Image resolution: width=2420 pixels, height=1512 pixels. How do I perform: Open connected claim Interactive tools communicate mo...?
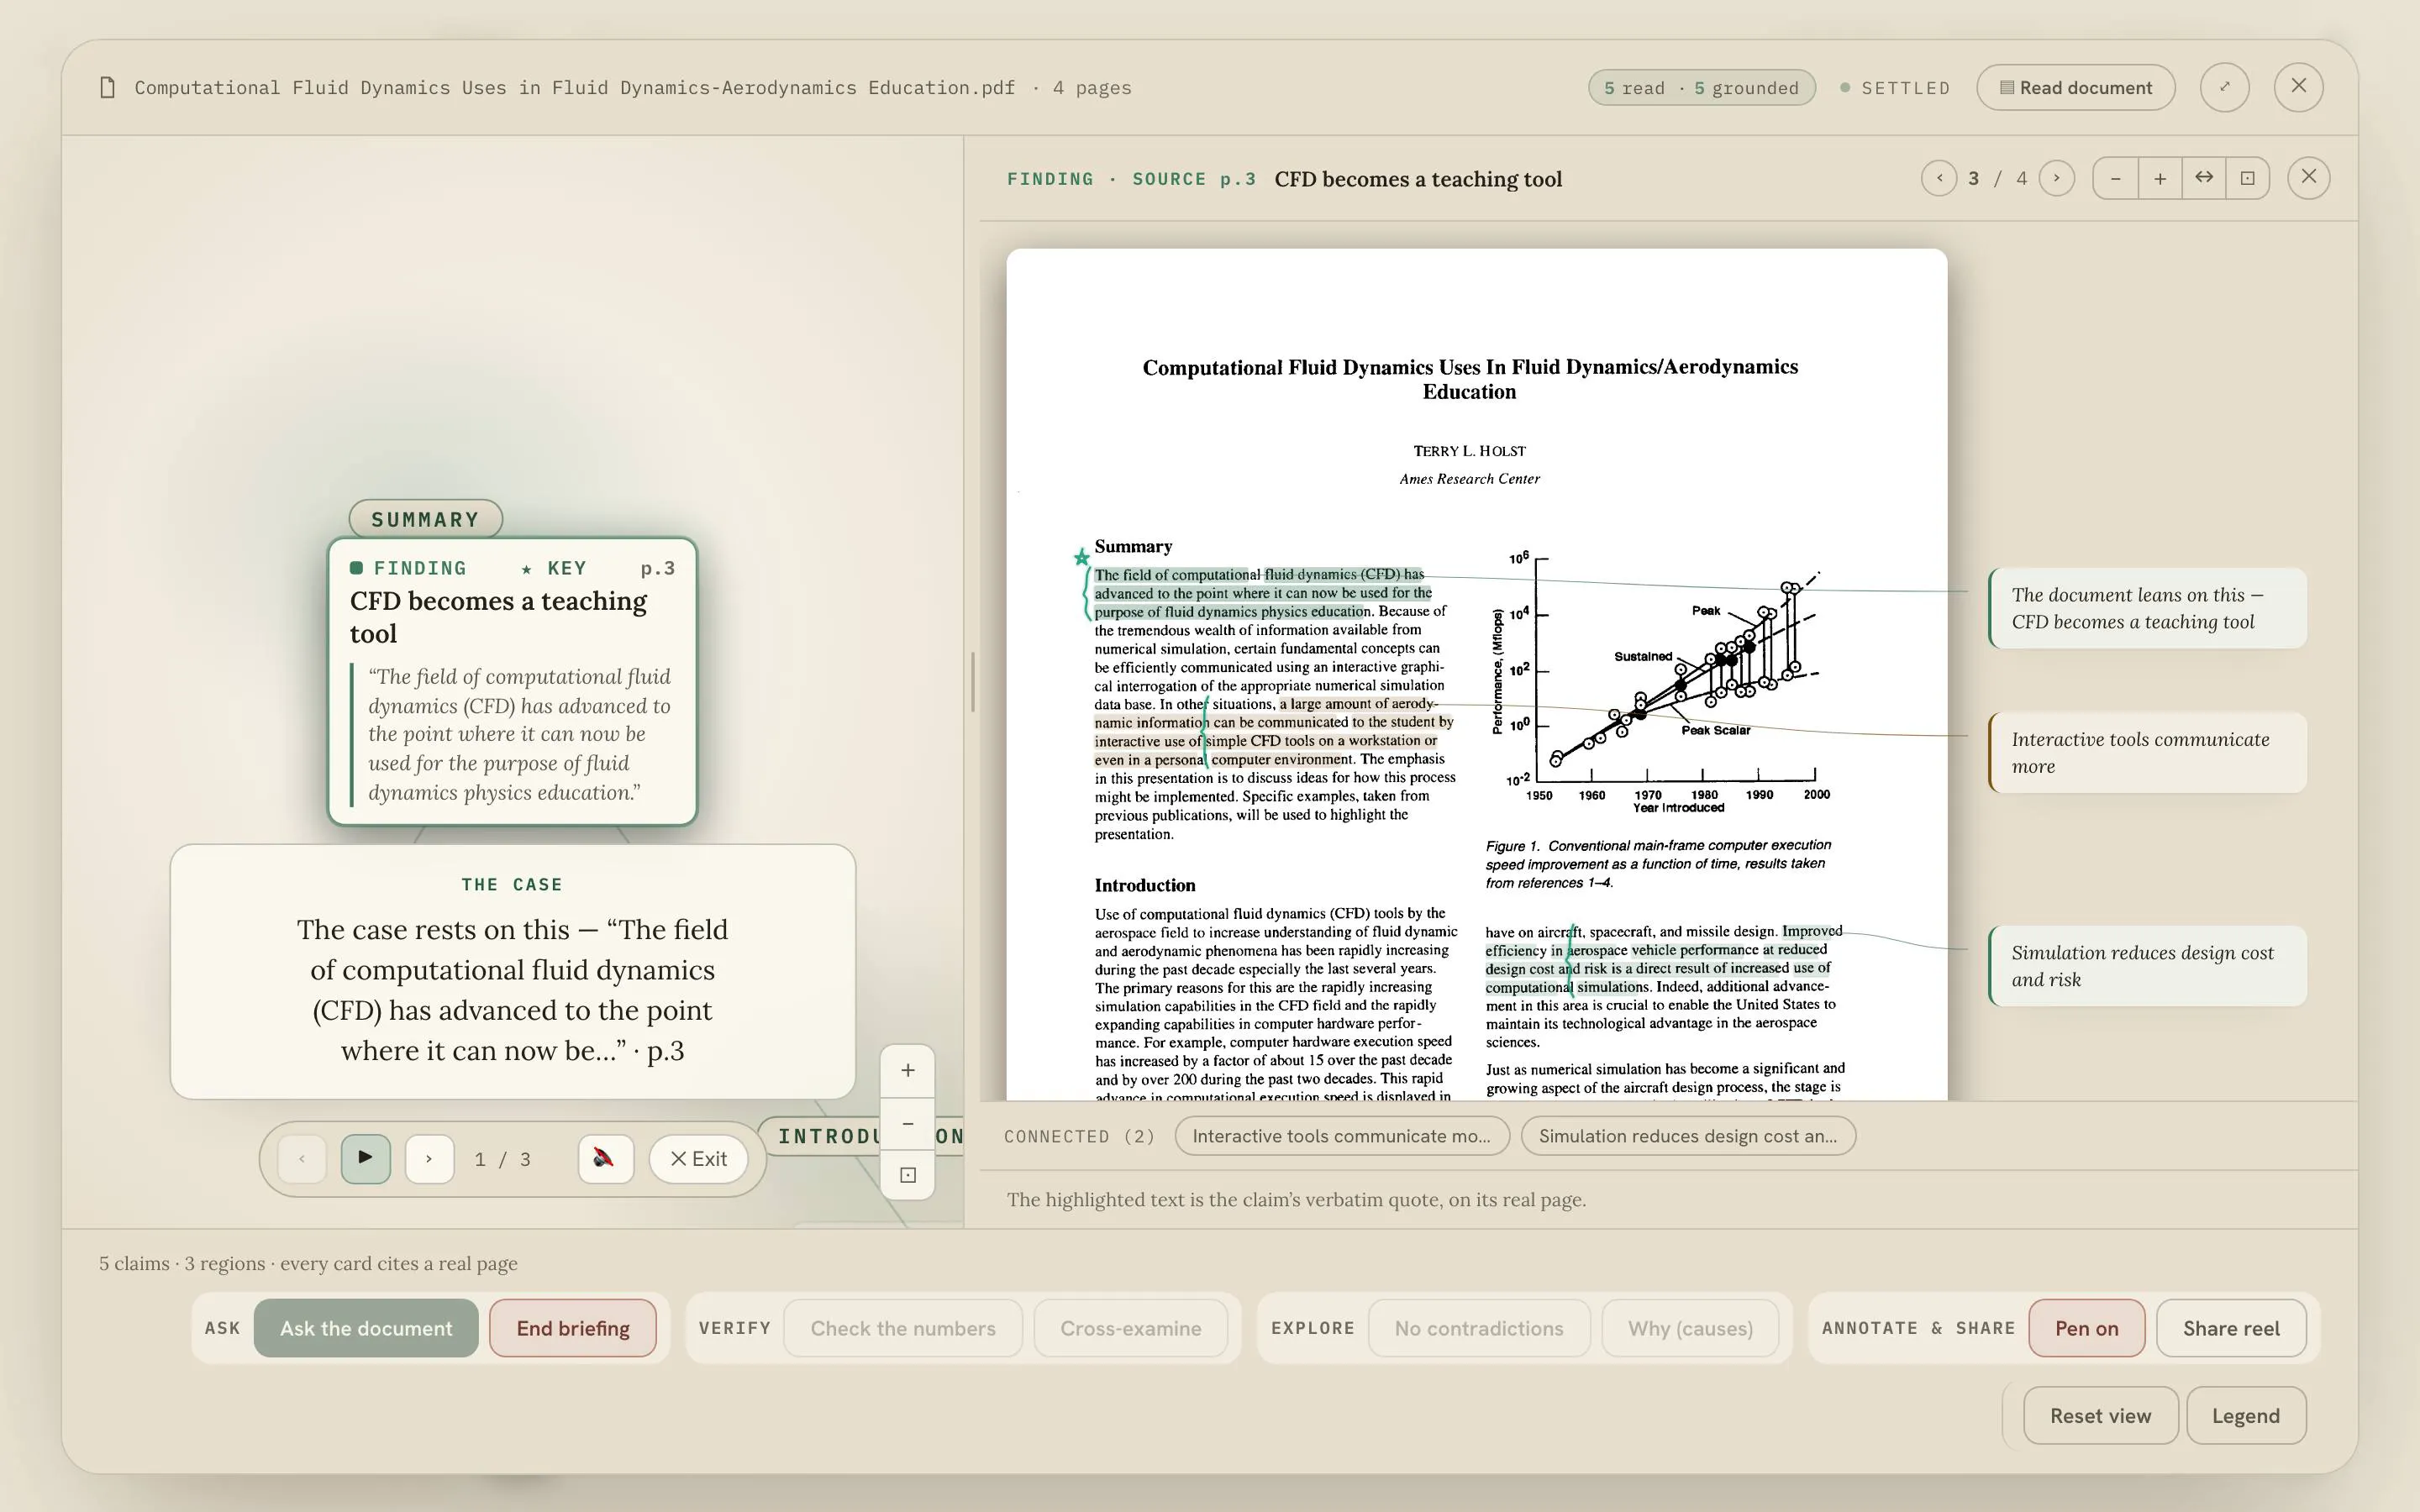coord(1341,1136)
